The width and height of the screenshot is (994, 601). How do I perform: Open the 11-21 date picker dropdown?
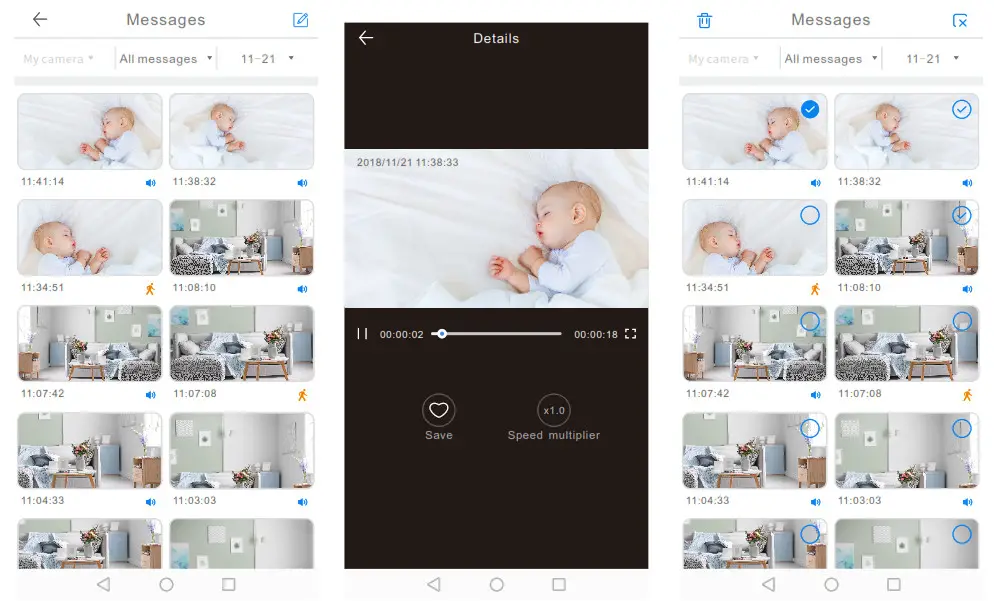point(265,58)
